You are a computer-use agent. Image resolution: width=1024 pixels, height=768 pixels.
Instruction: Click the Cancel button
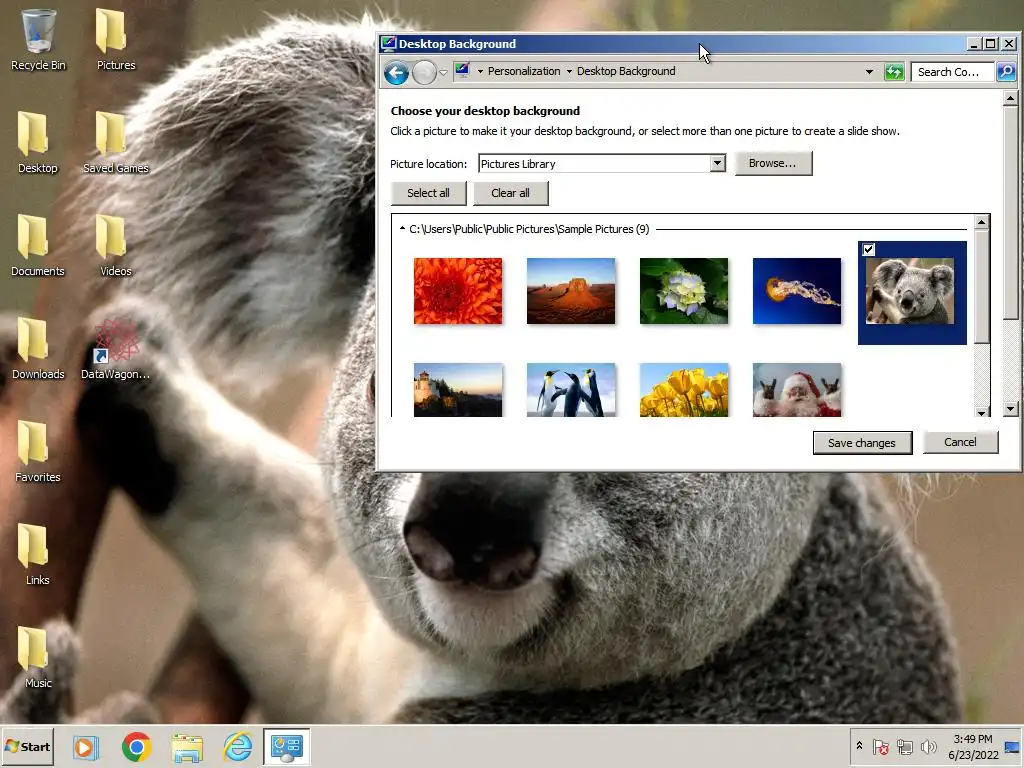point(960,442)
